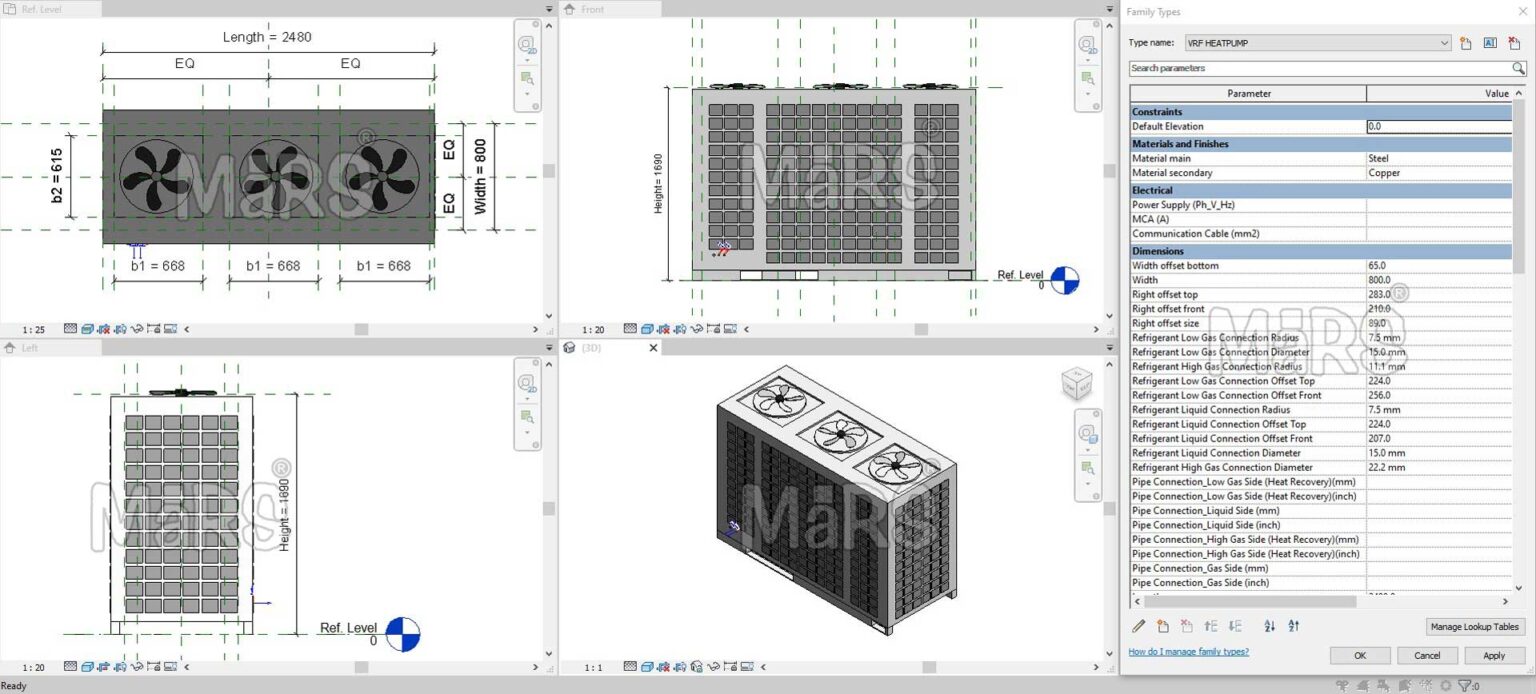The image size is (1536, 694).
Task: Click the New Parameter icon below the table
Action: pyautogui.click(x=1162, y=626)
